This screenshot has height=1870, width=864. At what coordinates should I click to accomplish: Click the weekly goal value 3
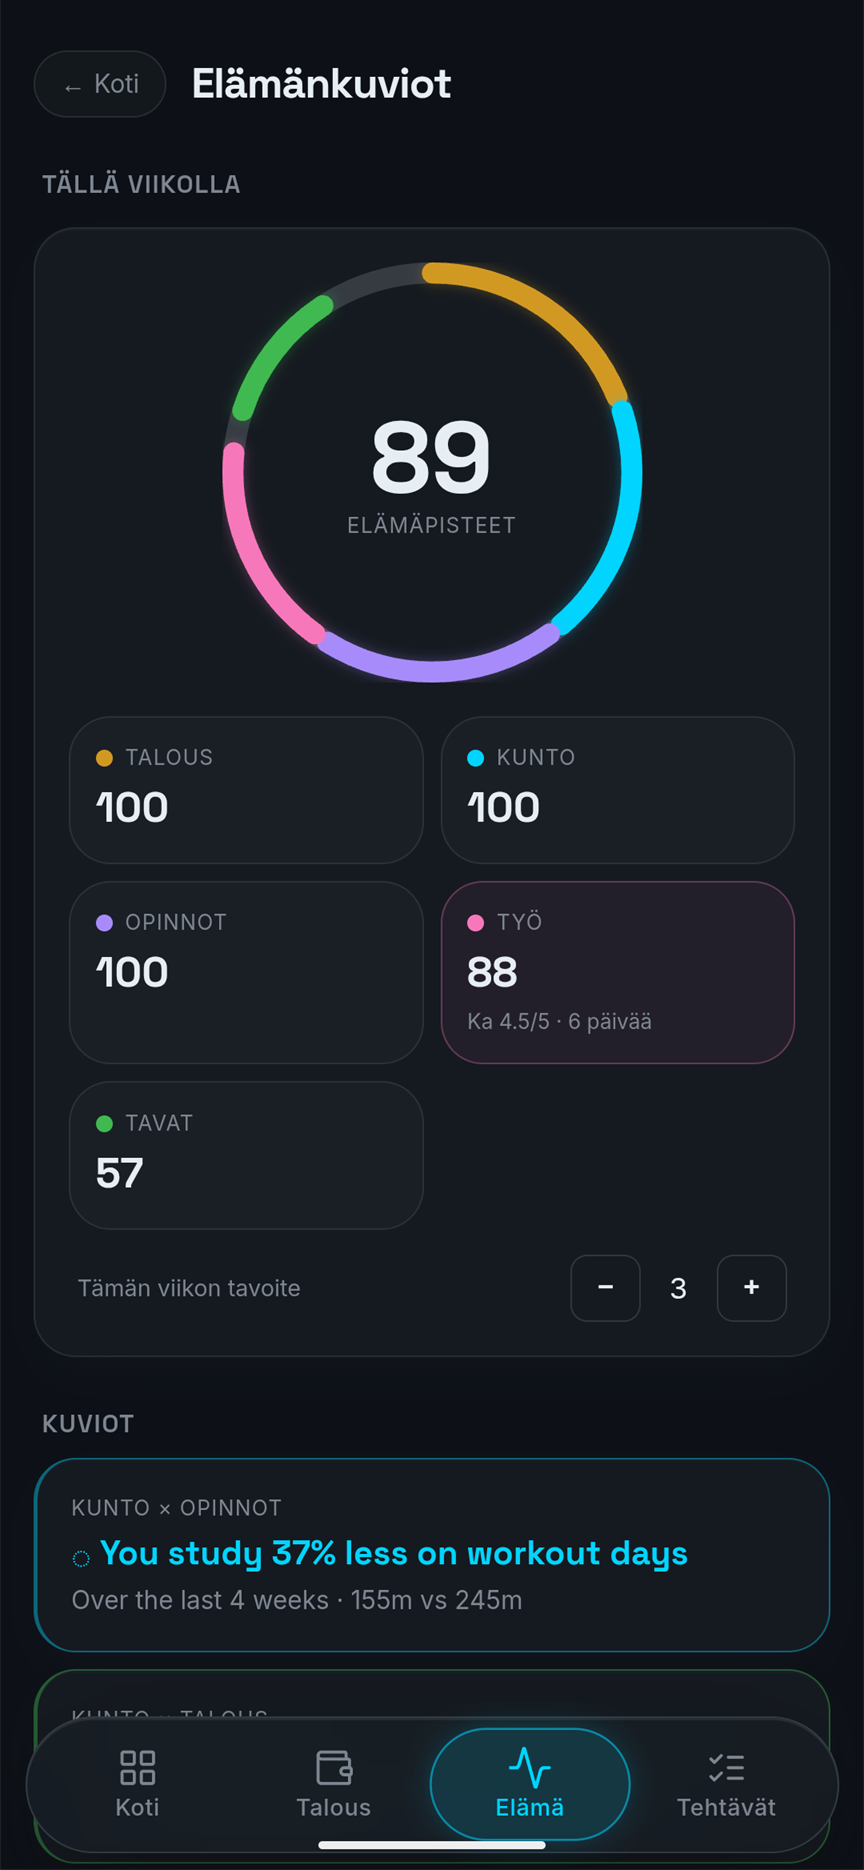[x=678, y=1288]
